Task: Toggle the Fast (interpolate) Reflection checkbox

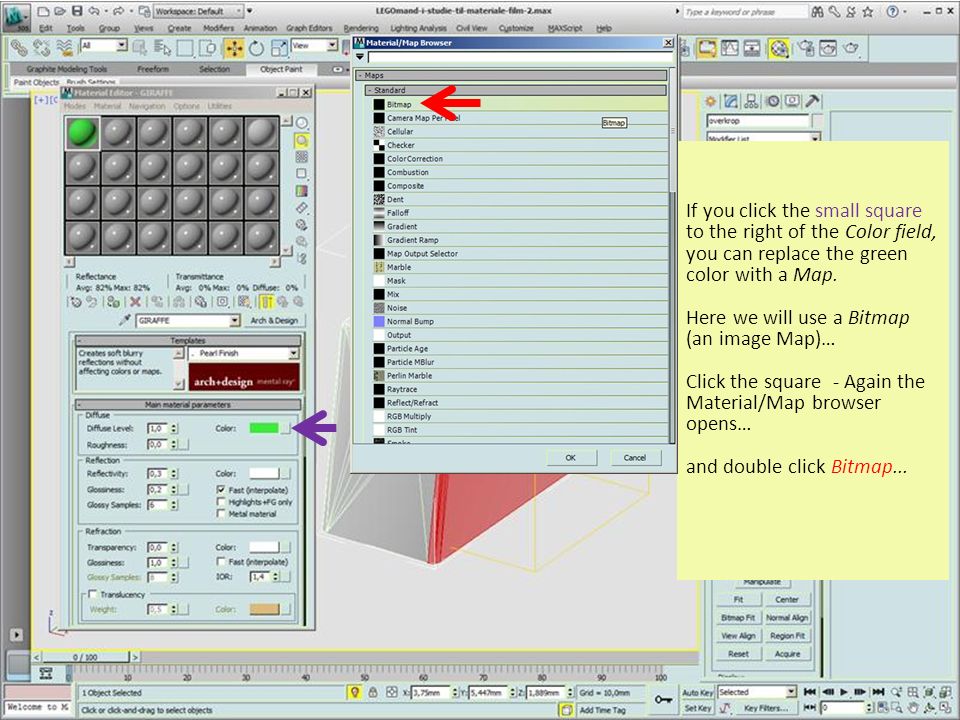Action: (x=221, y=490)
